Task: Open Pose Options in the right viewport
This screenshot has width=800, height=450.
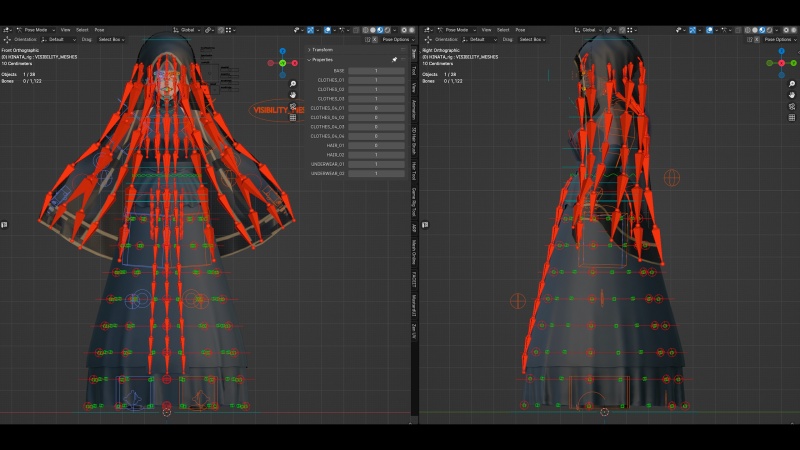Action: pyautogui.click(x=778, y=39)
